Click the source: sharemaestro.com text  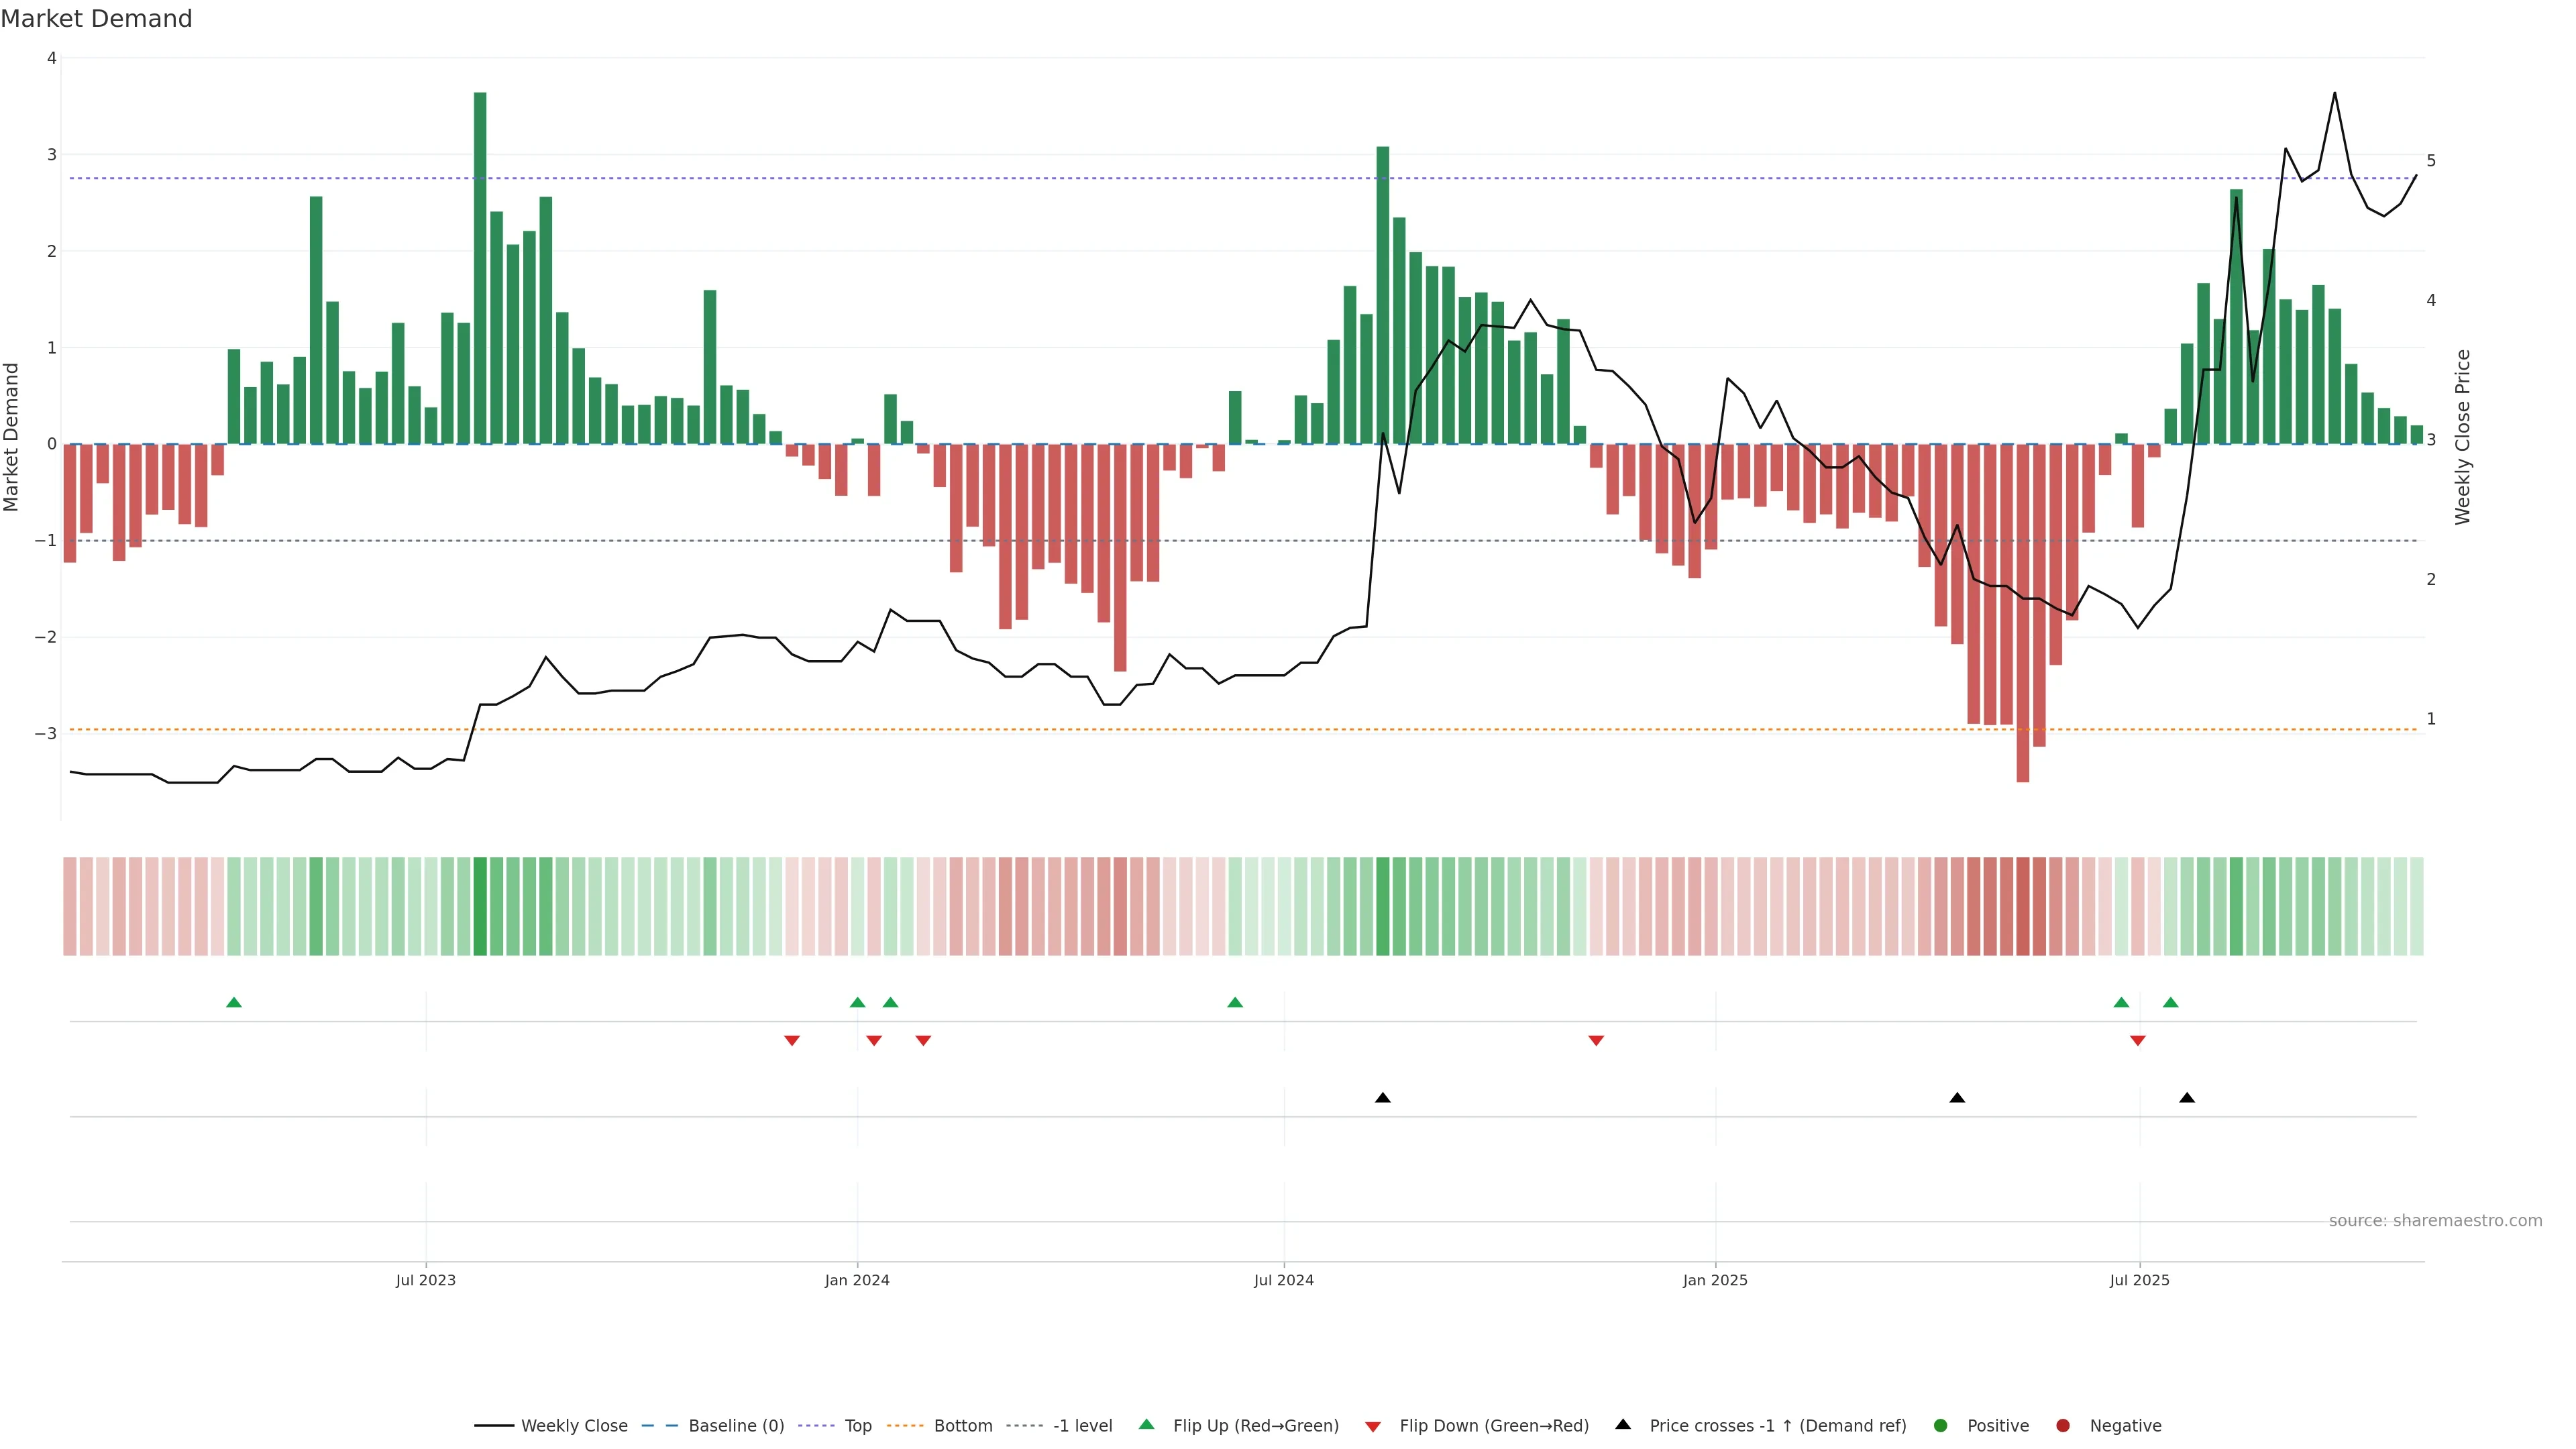tap(2435, 1220)
